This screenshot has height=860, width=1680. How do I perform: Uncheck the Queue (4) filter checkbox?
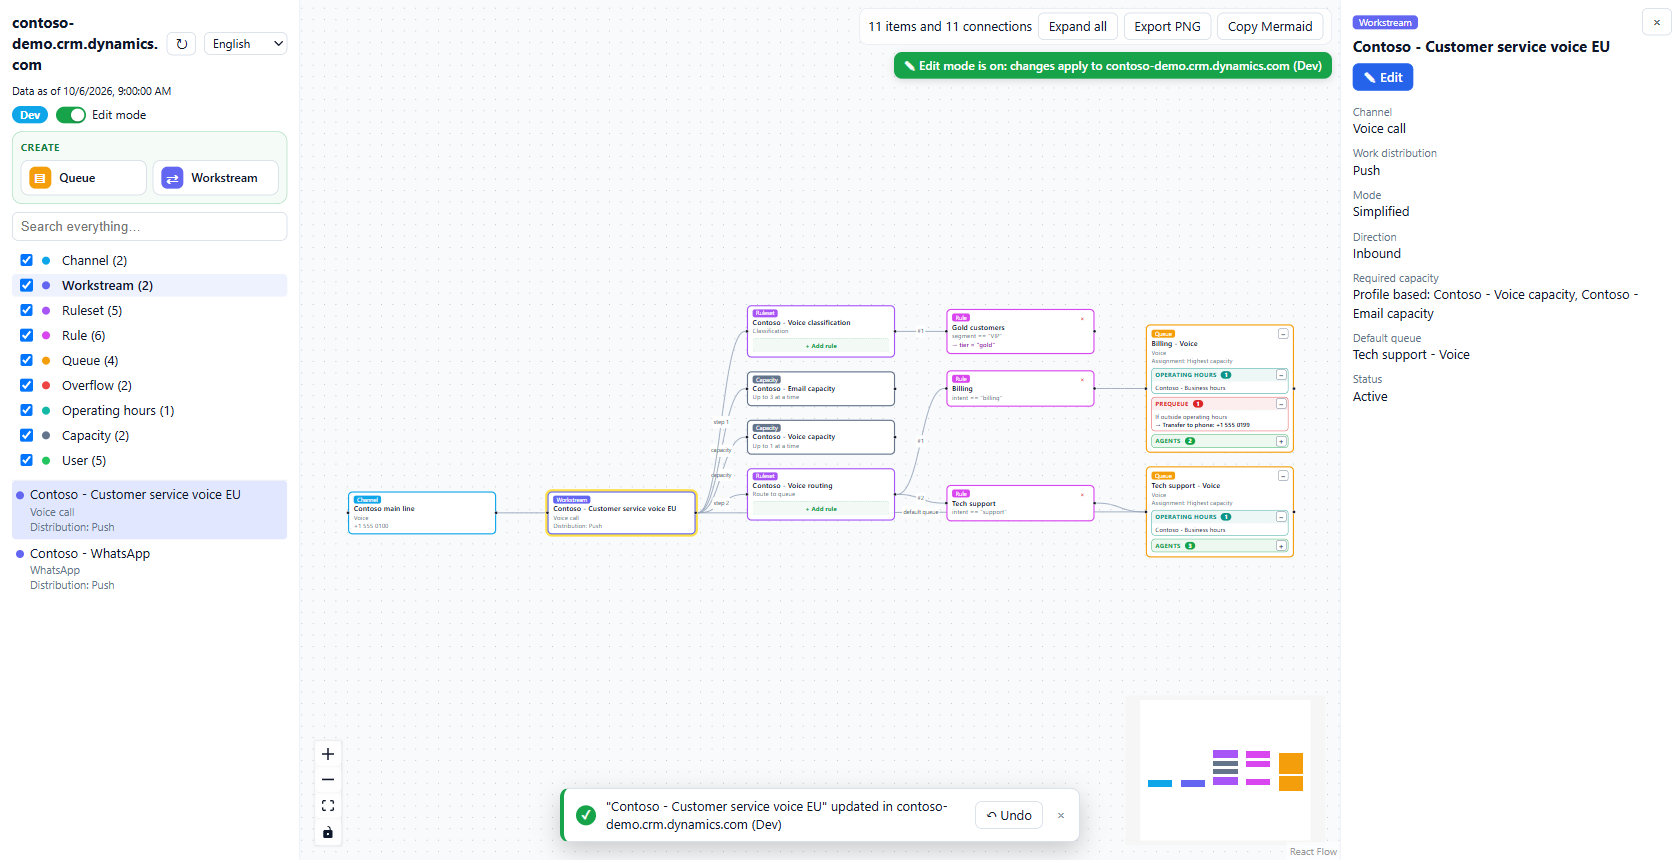[x=27, y=360]
